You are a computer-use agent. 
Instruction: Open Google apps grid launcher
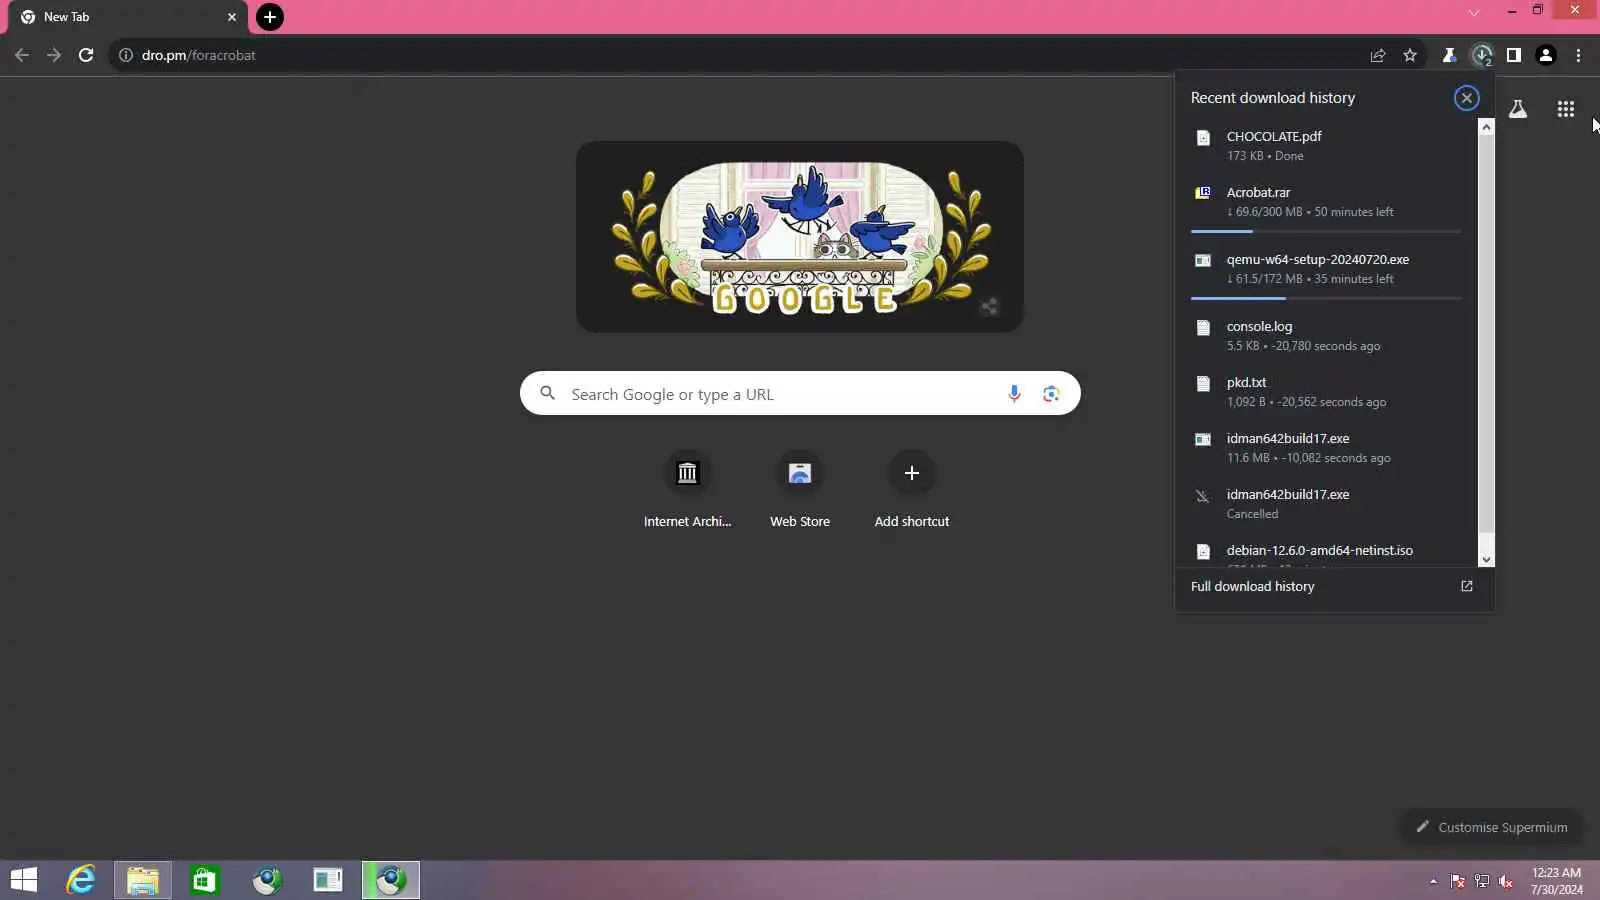pos(1566,109)
